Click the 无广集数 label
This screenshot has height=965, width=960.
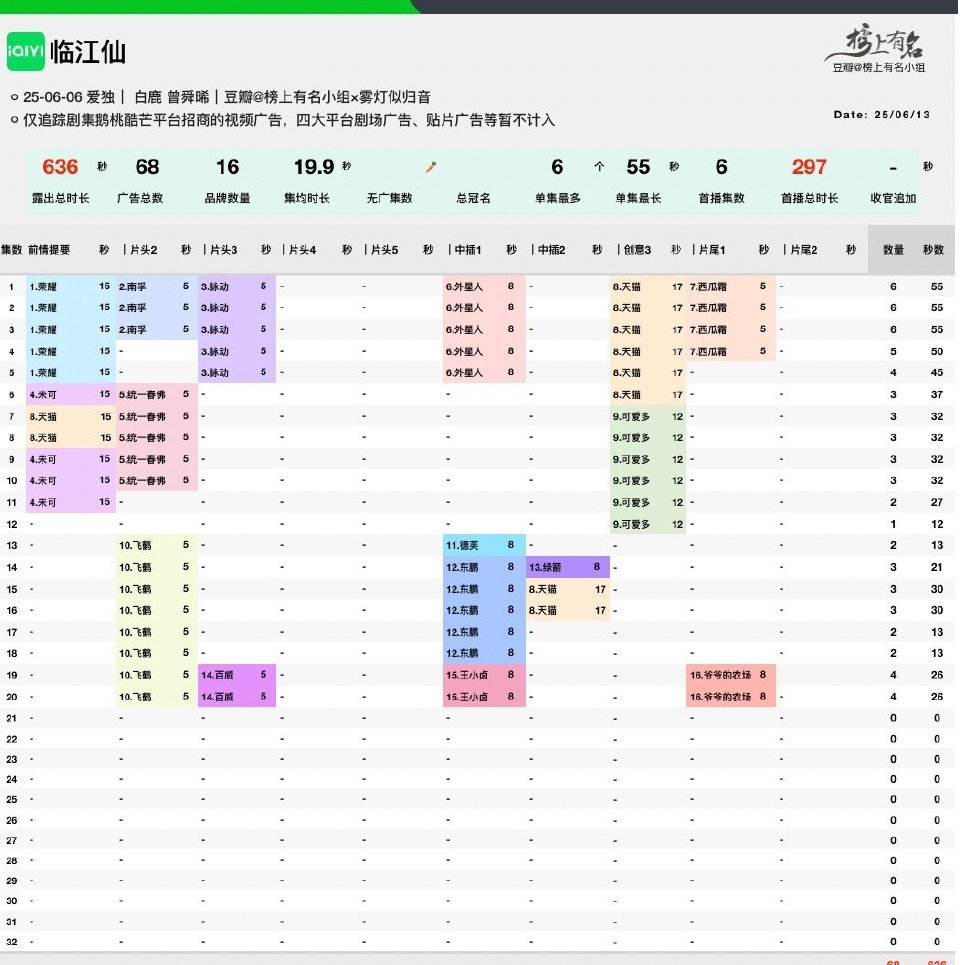pyautogui.click(x=389, y=198)
